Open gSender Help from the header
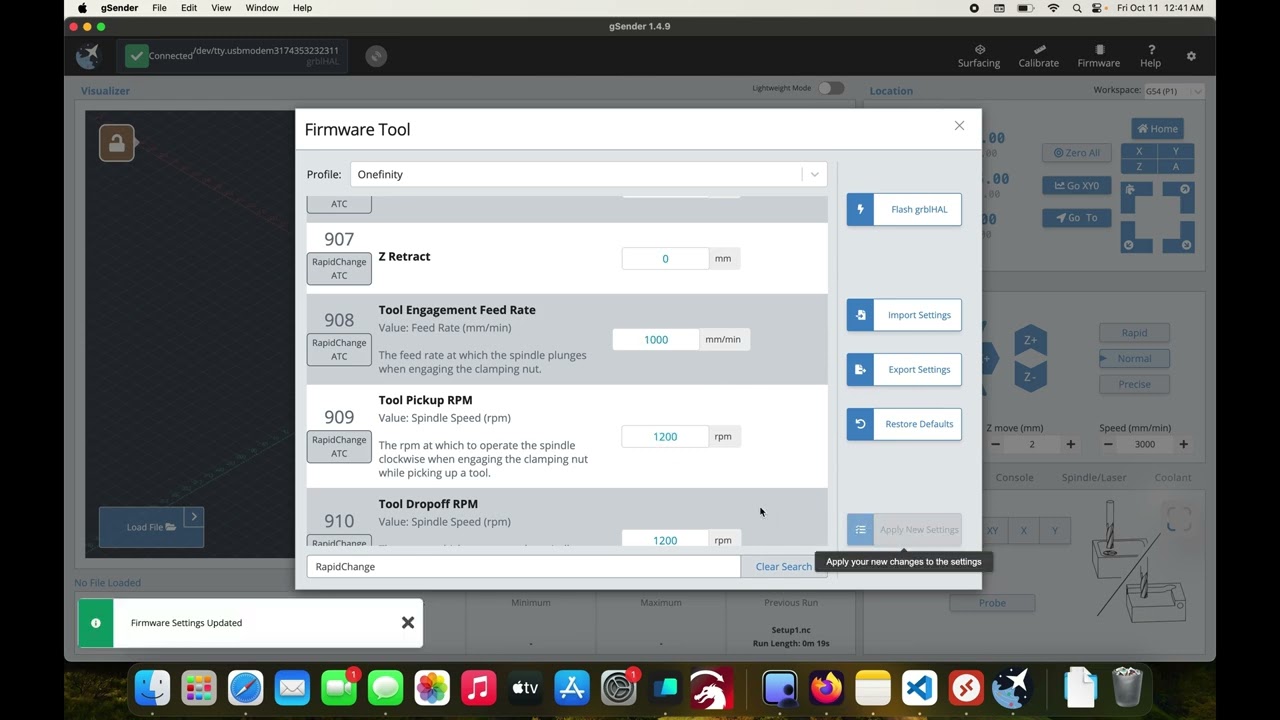1280x720 pixels. pos(1150,56)
